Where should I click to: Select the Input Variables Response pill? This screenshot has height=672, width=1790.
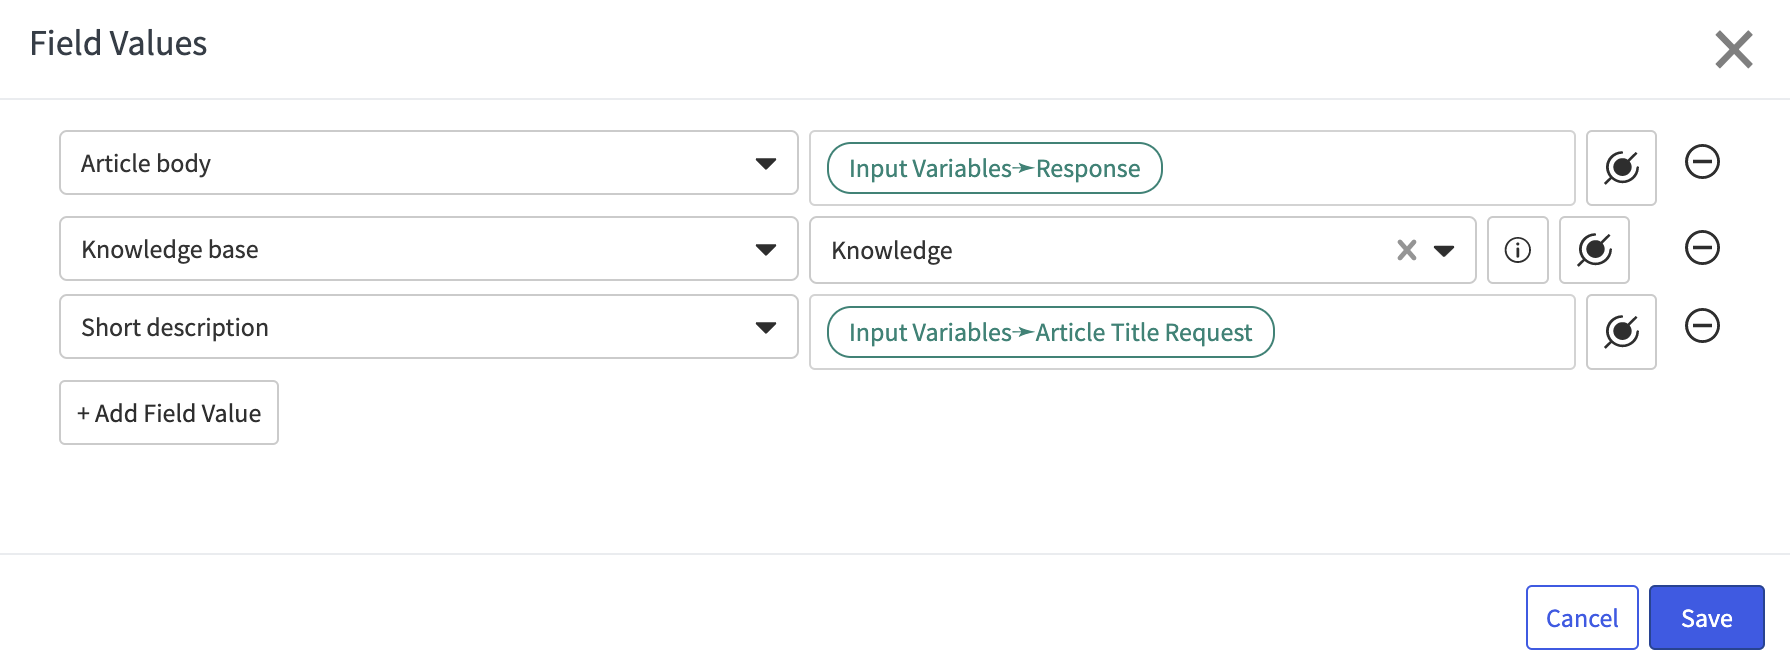994,168
